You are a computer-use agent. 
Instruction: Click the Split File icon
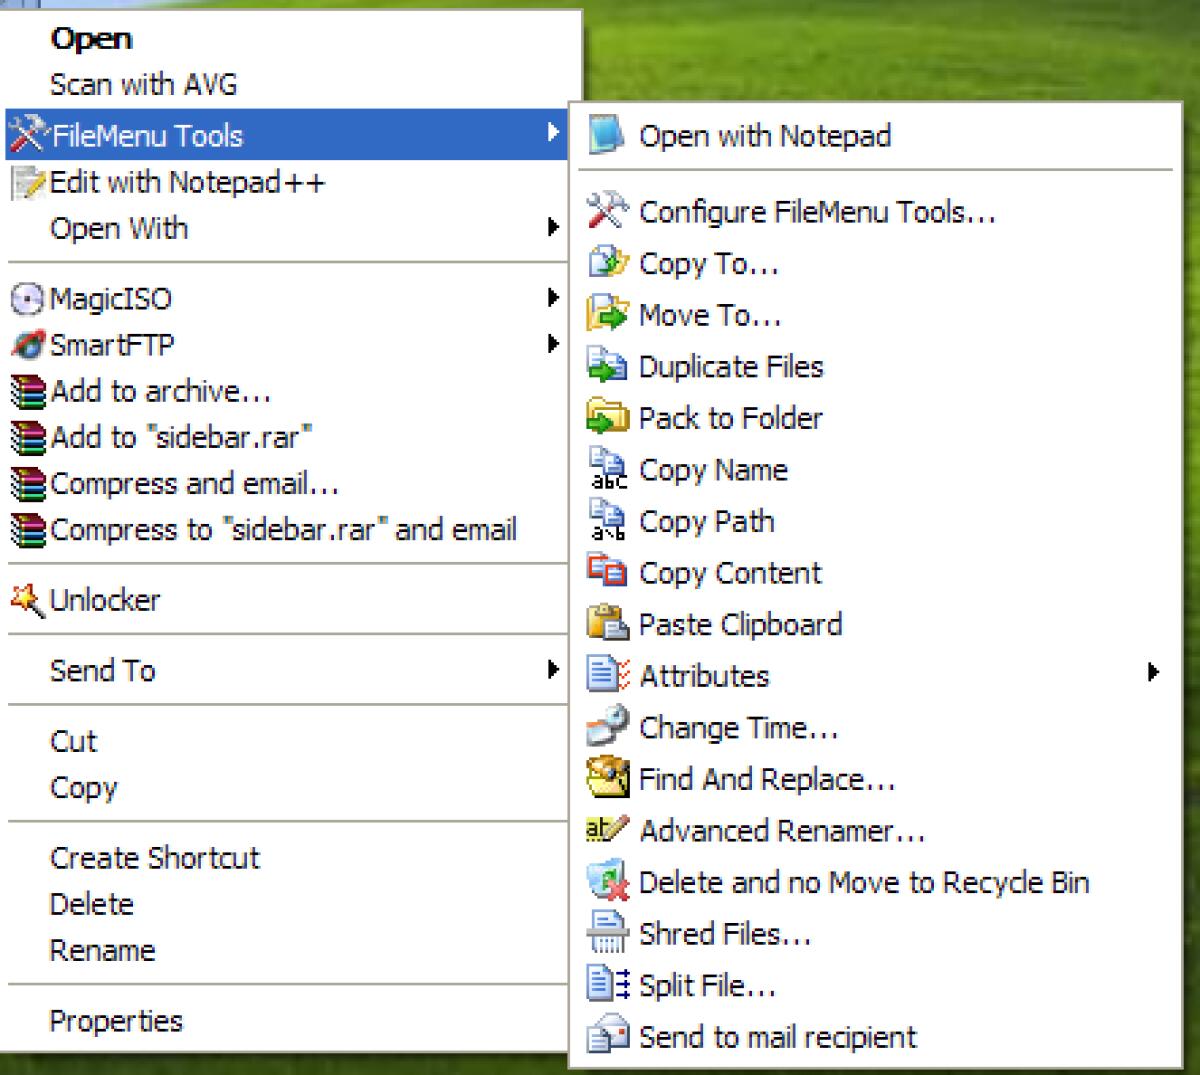tap(609, 984)
